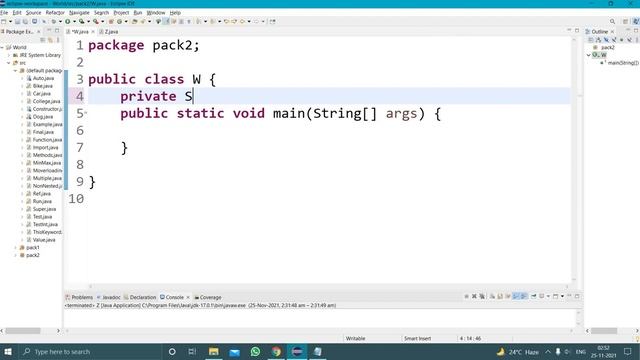Toggle Word Wrap in Console toolbar
Viewport: 640px width, 360px height.
click(508, 296)
